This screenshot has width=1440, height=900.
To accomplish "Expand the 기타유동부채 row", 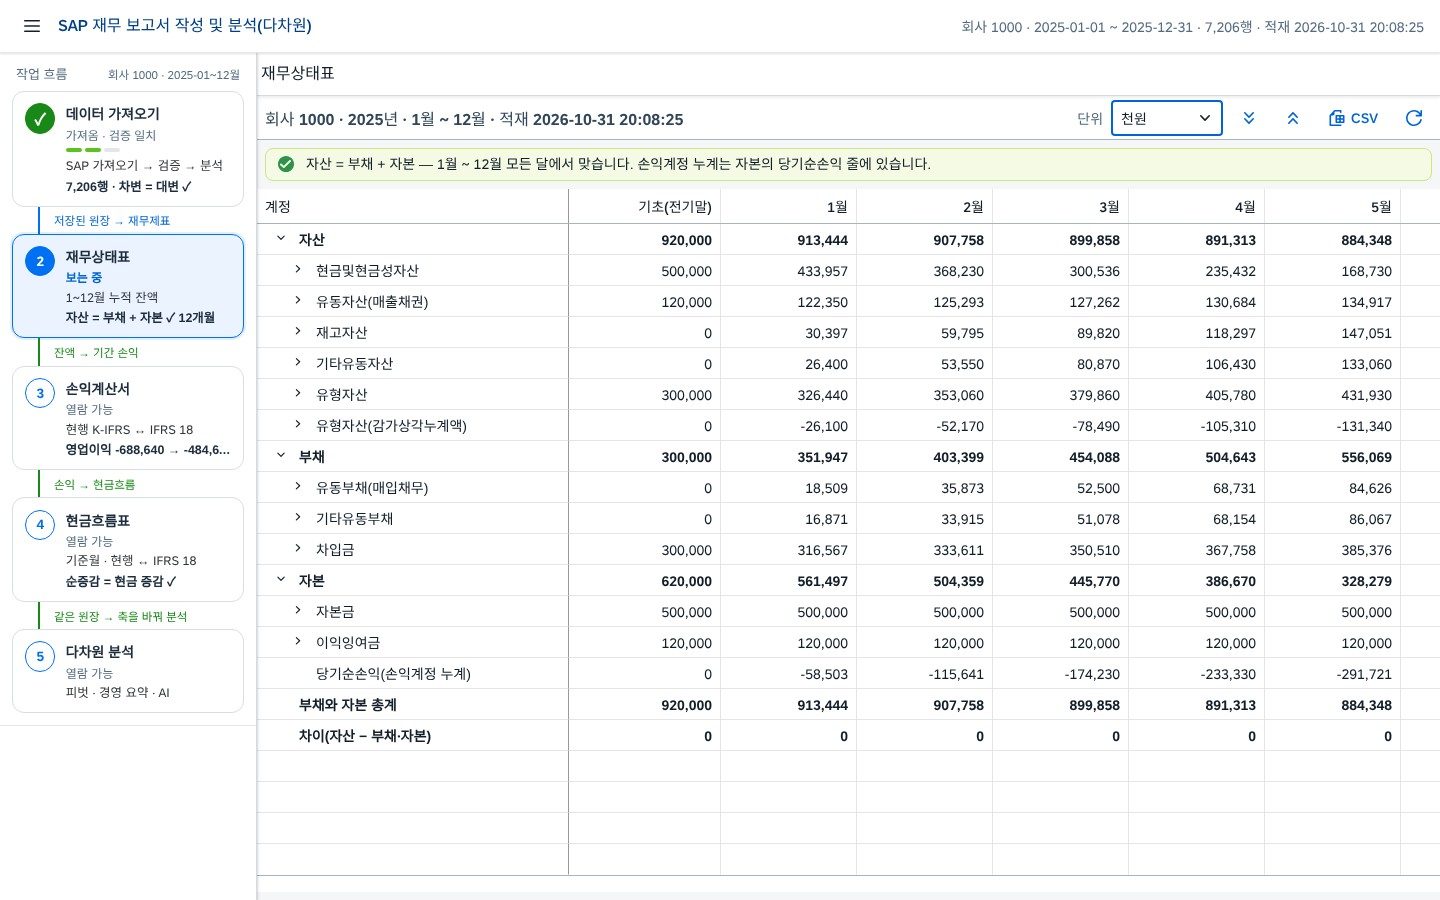I will pyautogui.click(x=298, y=518).
